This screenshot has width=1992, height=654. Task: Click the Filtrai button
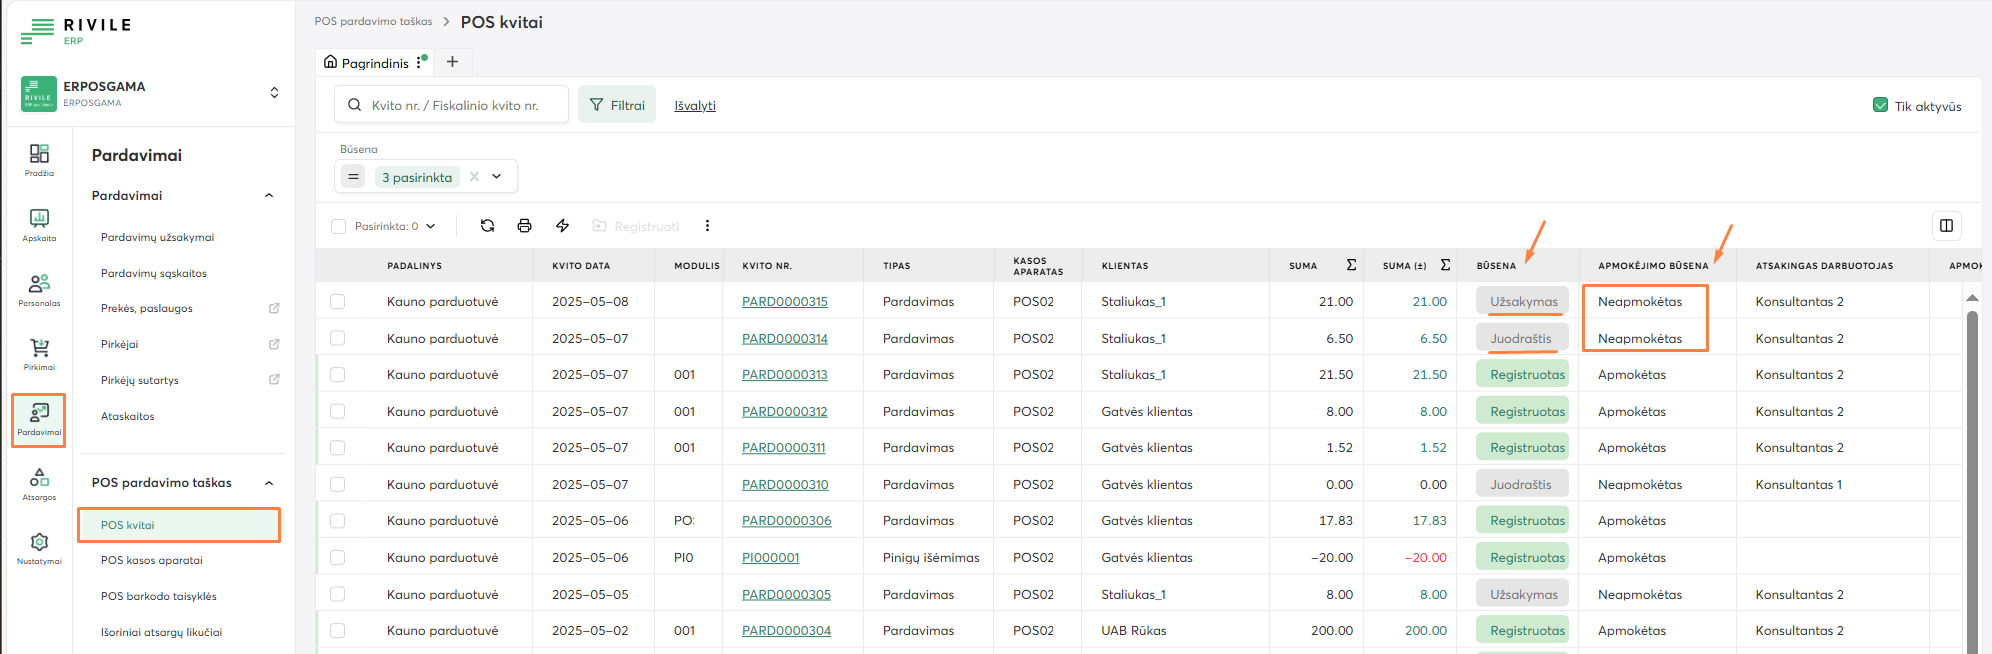click(617, 105)
